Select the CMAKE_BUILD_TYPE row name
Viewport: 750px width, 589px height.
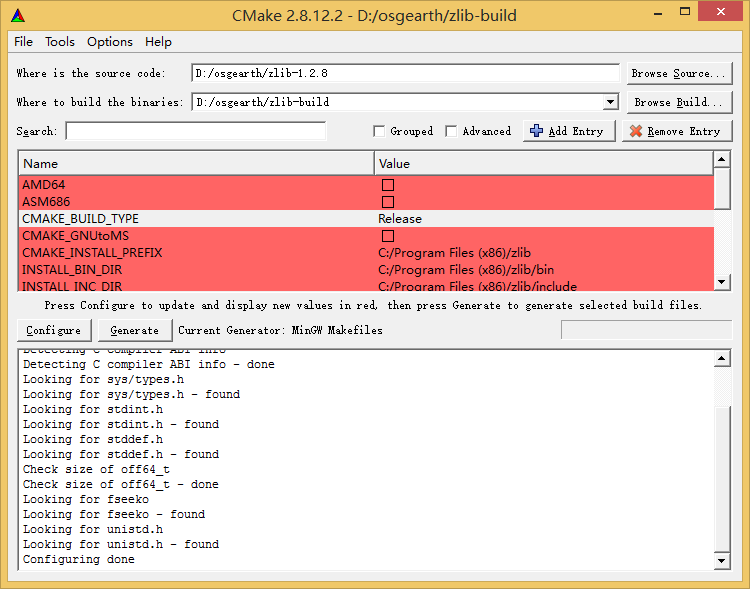80,219
